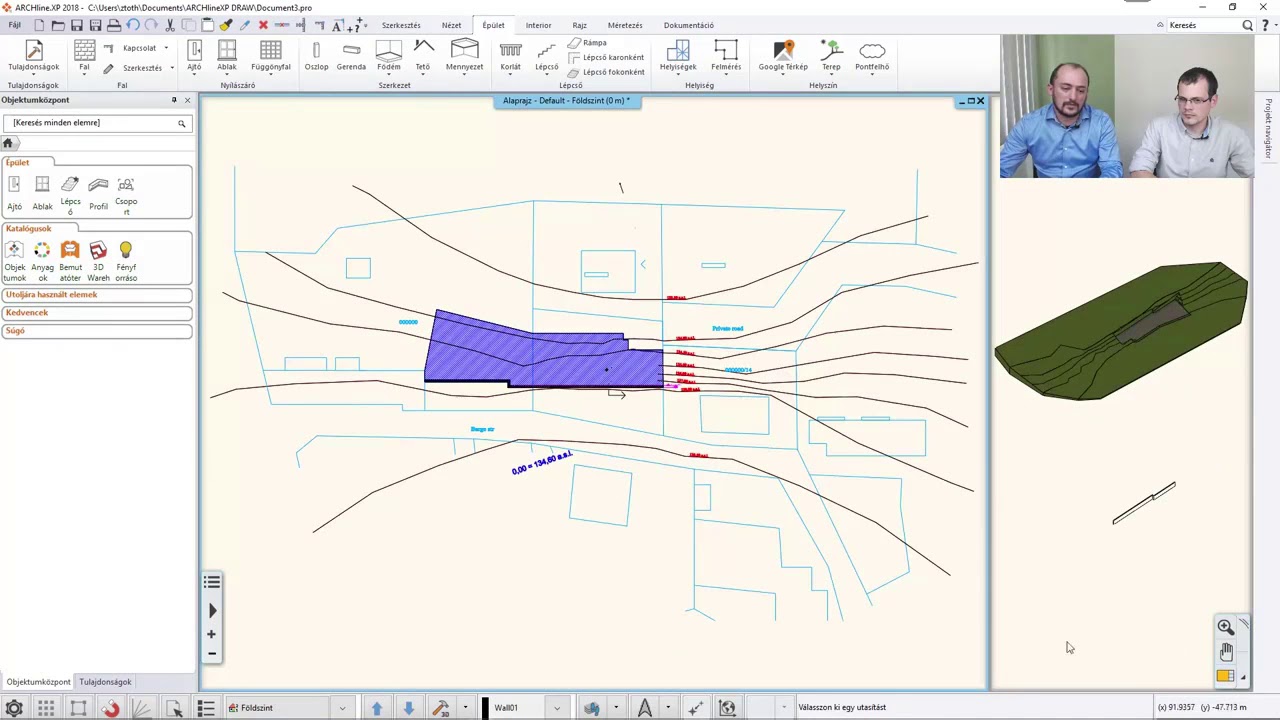Select the Oszlop column tool
Viewport: 1280px width, 720px height.
pyautogui.click(x=316, y=56)
